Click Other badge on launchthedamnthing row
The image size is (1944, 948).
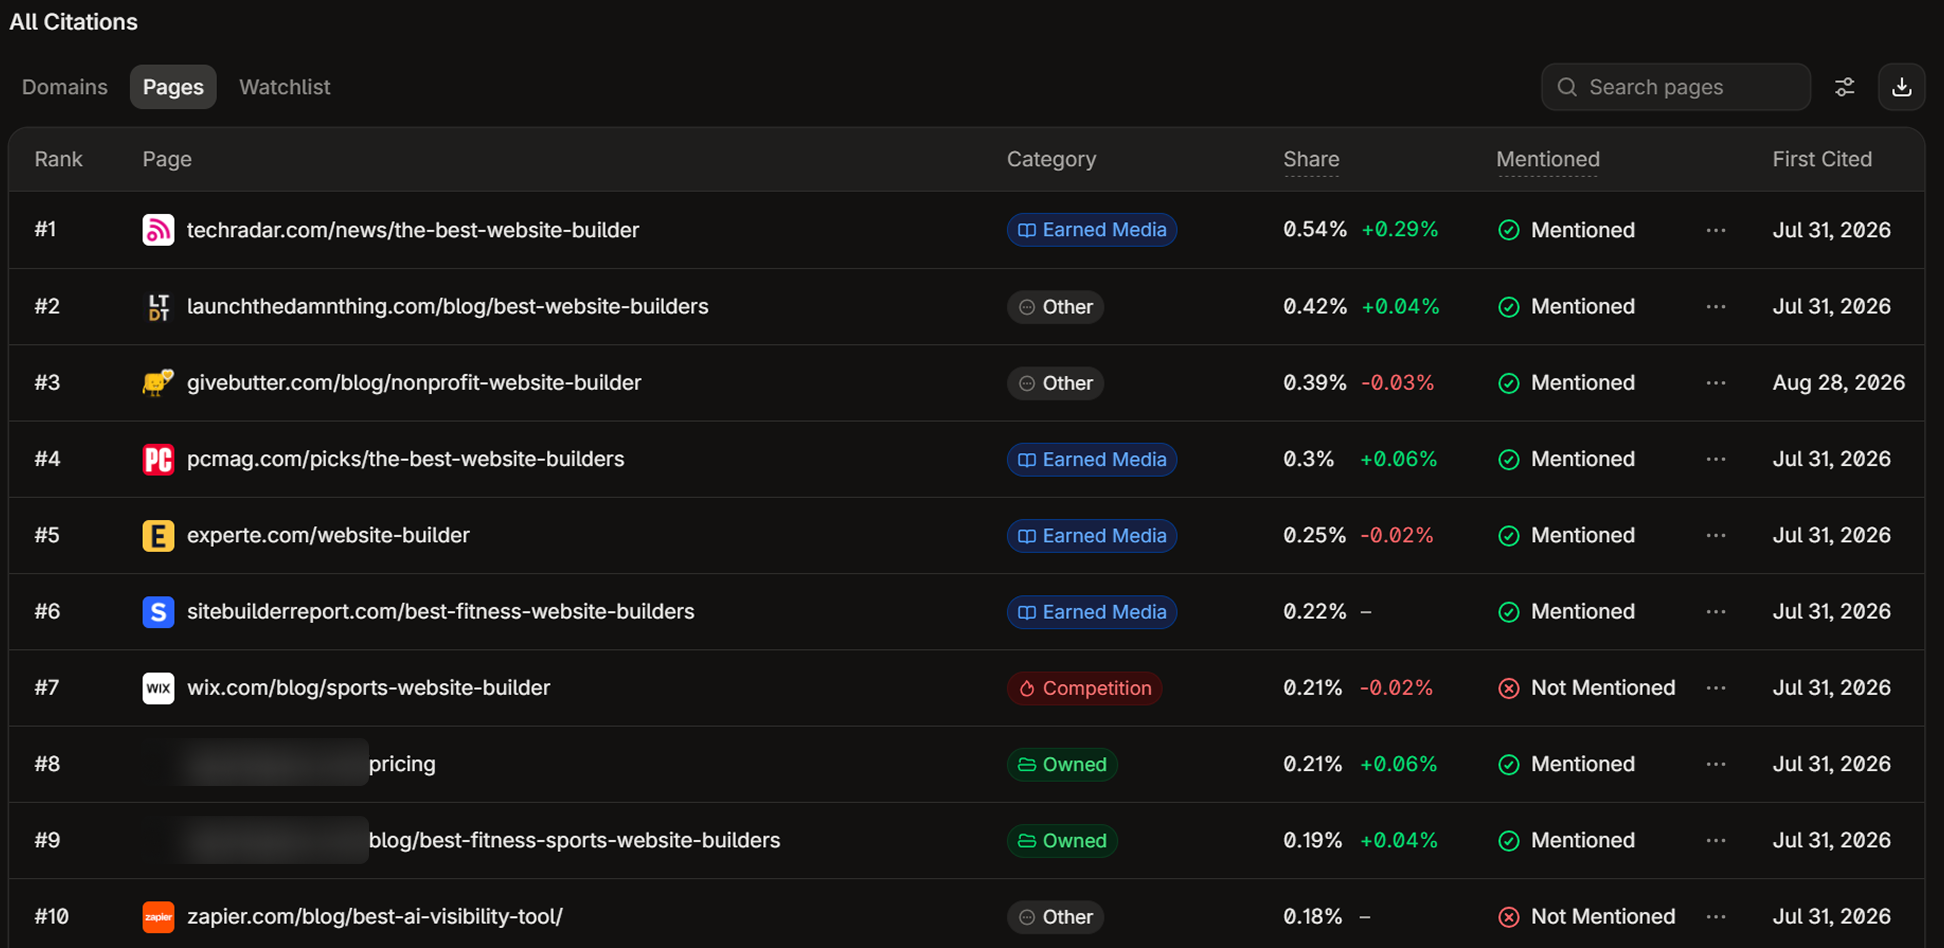point(1055,306)
